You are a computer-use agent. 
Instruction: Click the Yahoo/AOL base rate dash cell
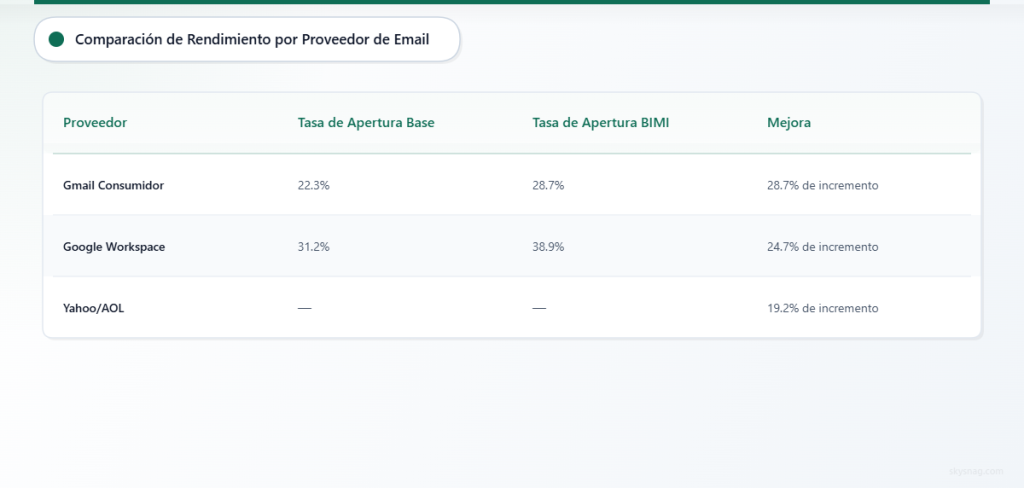pos(304,308)
